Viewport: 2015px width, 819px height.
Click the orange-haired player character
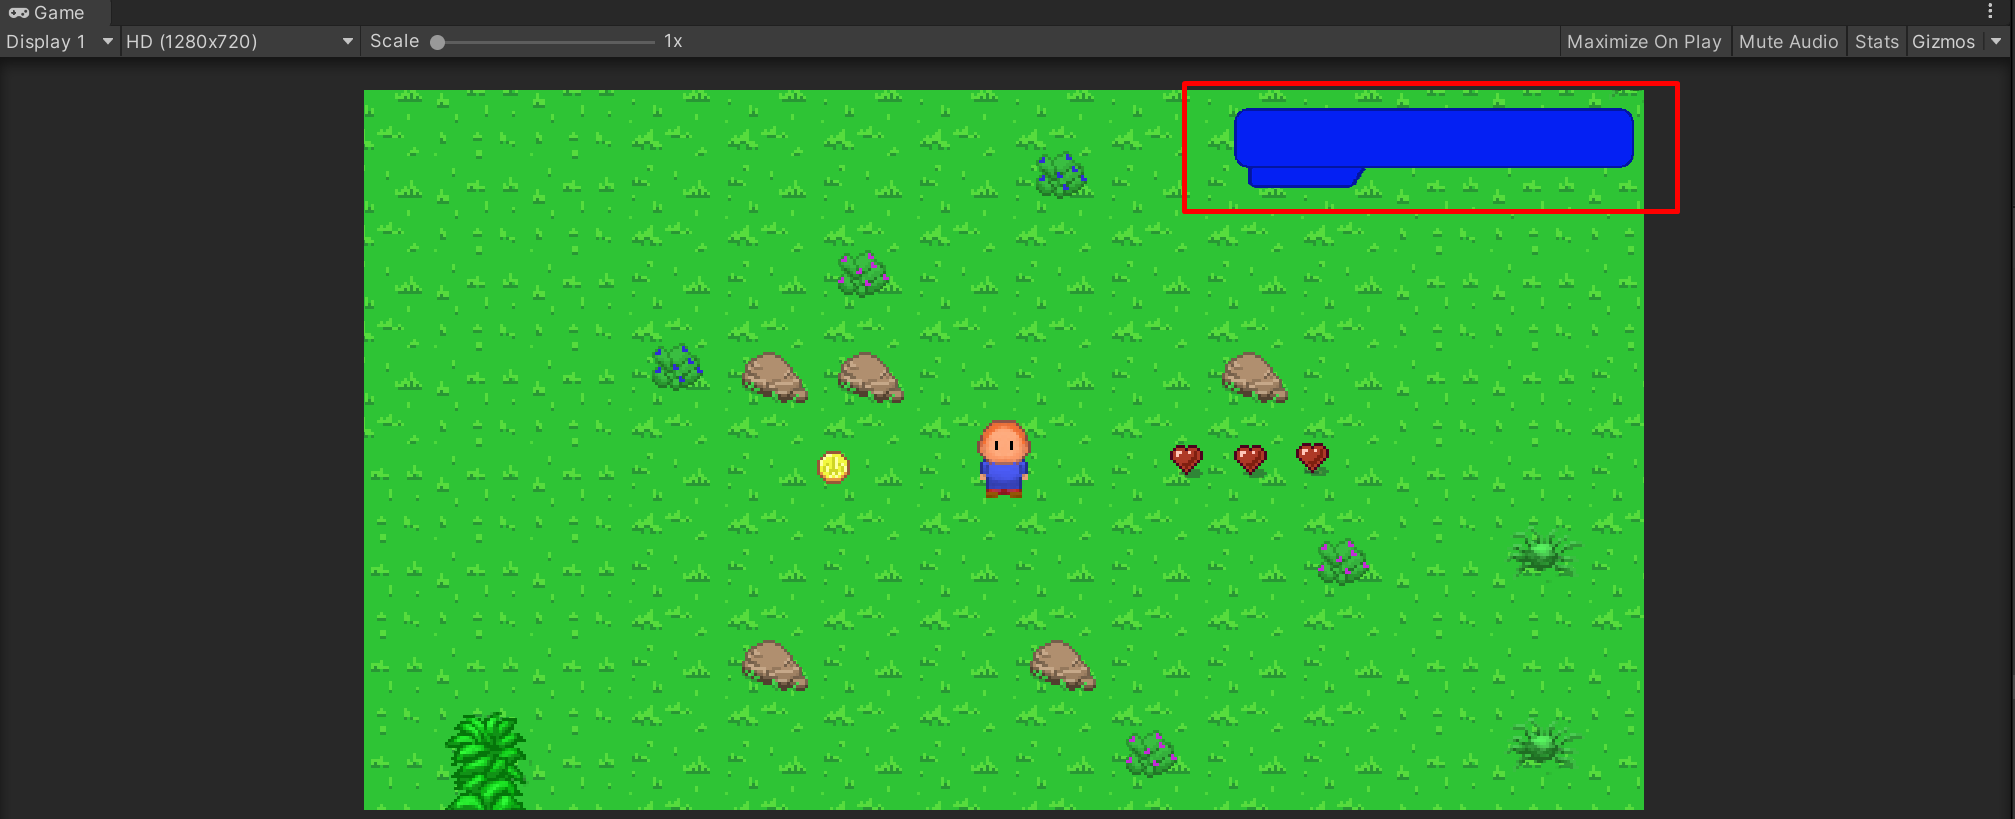[x=1003, y=459]
